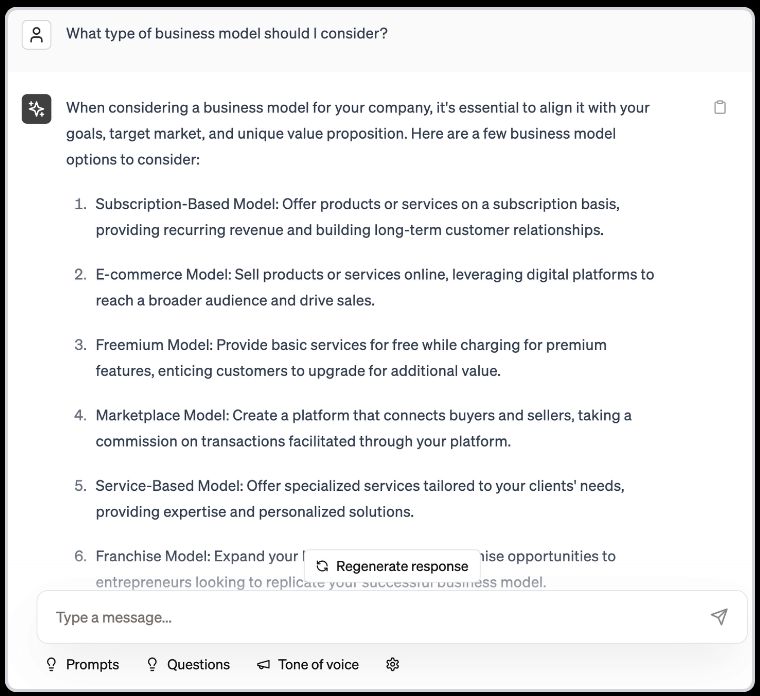Select the Freemium Model list item
The height and width of the screenshot is (696, 760).
click(x=351, y=357)
